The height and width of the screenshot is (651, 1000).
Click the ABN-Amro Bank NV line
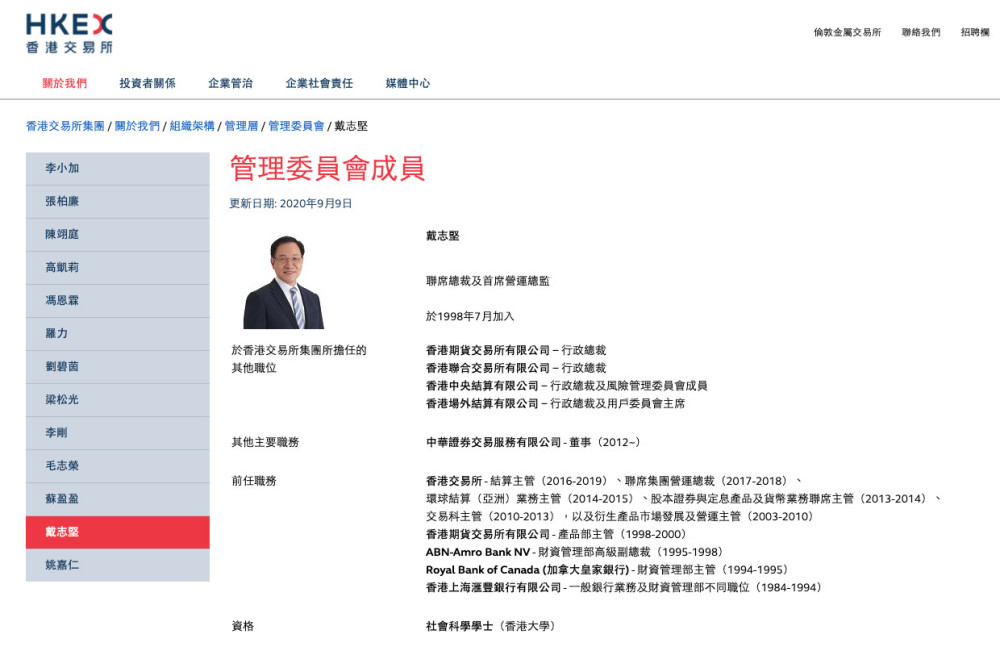(575, 552)
